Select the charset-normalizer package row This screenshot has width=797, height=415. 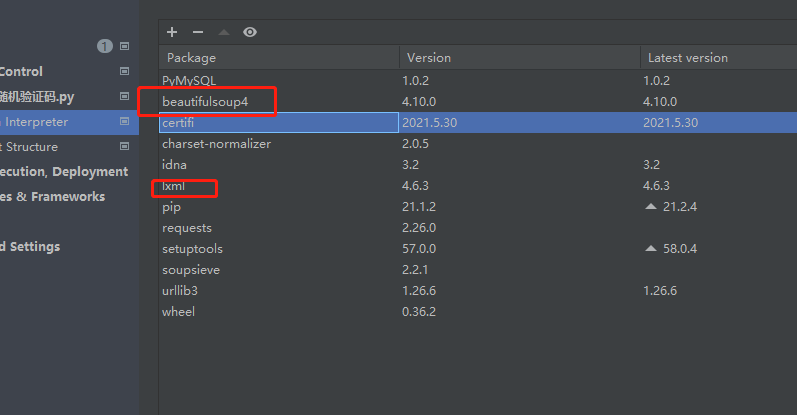478,143
